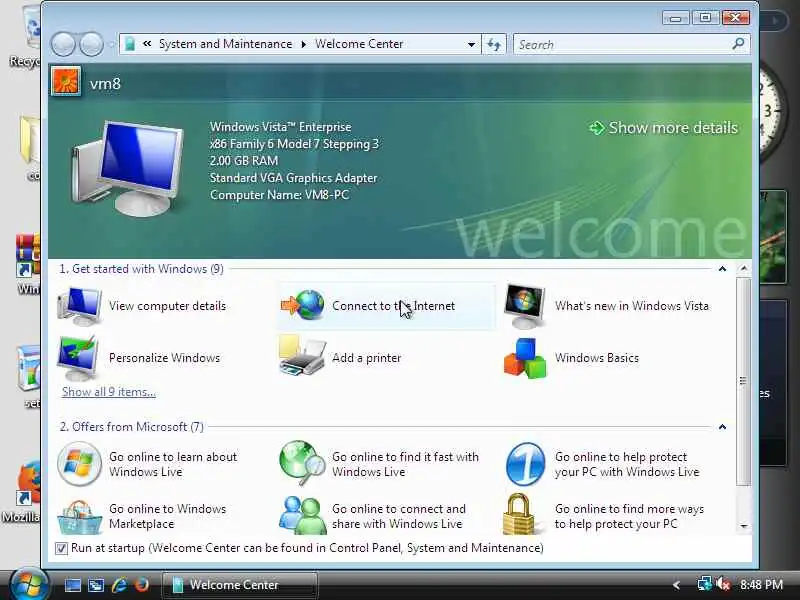Image resolution: width=800 pixels, height=600 pixels.
Task: Click x86 Family 6 Model 7 Stepping 3 text
Action: coord(294,144)
